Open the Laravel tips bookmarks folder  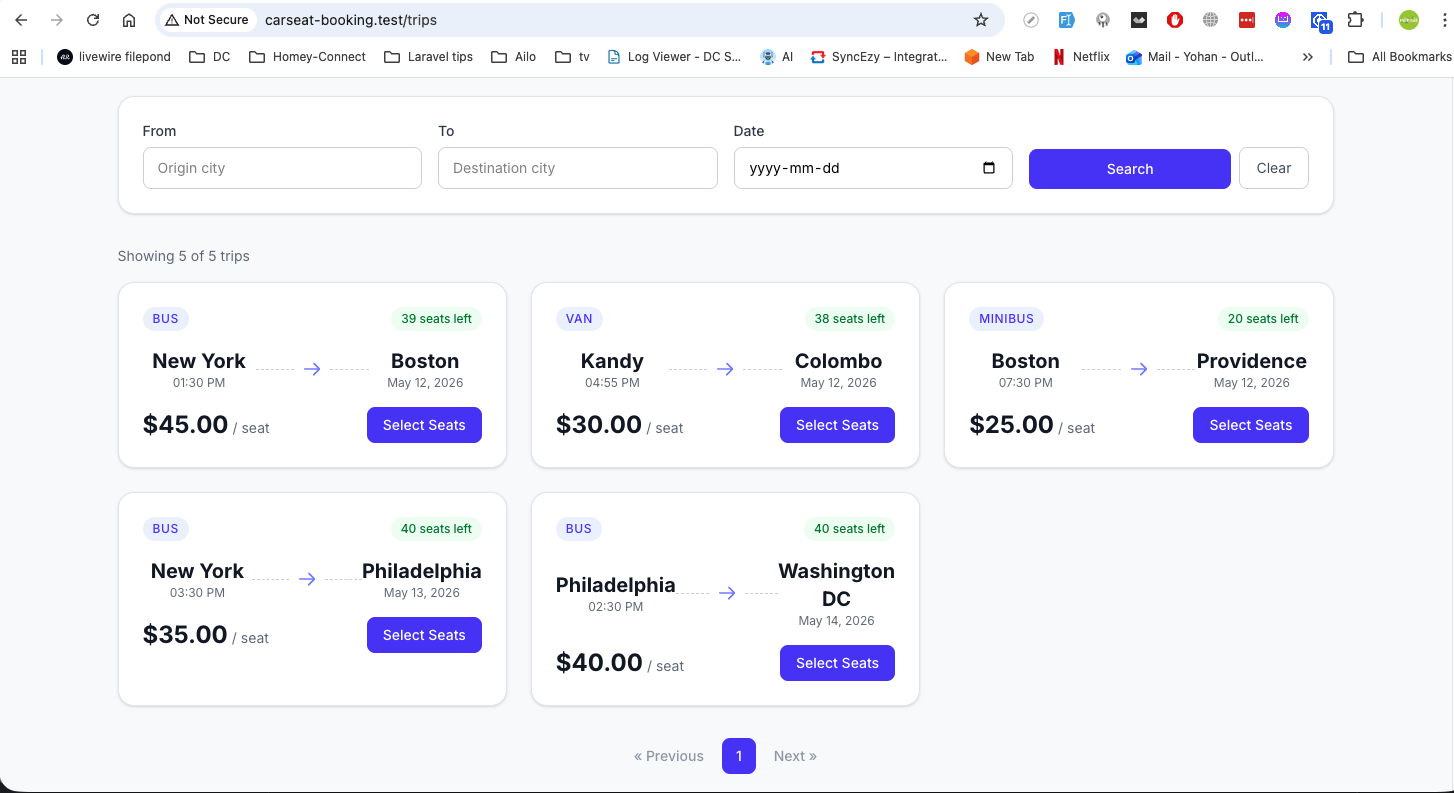click(x=429, y=57)
